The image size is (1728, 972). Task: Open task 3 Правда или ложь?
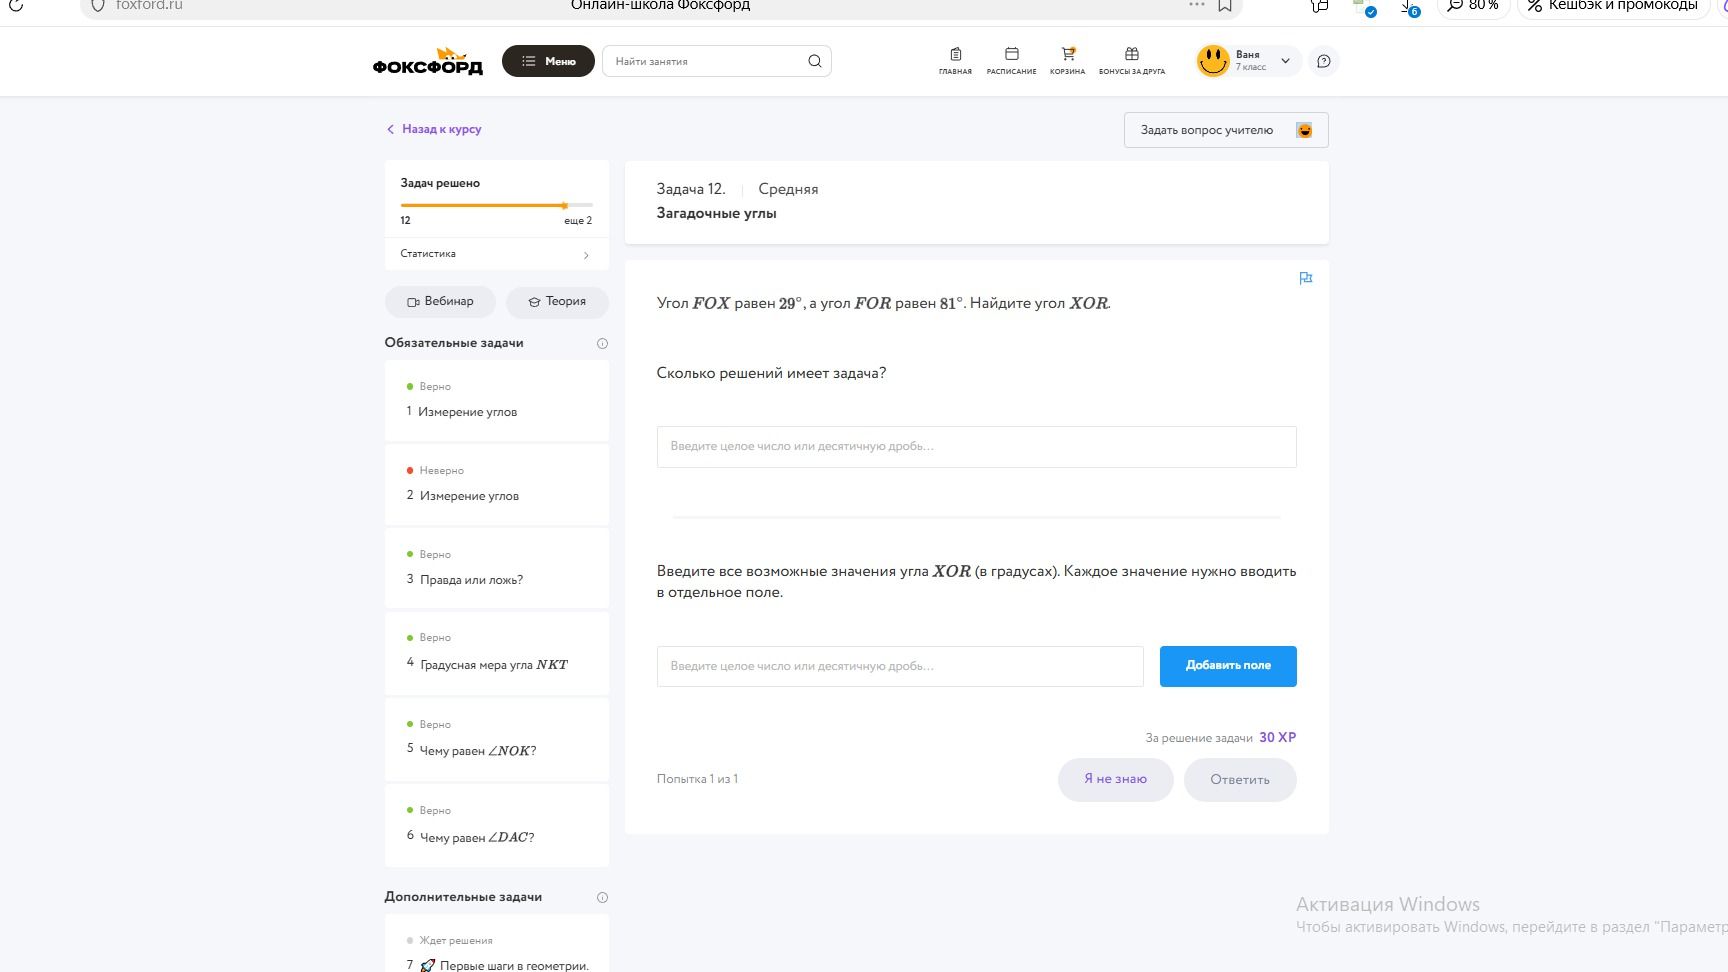pyautogui.click(x=496, y=568)
